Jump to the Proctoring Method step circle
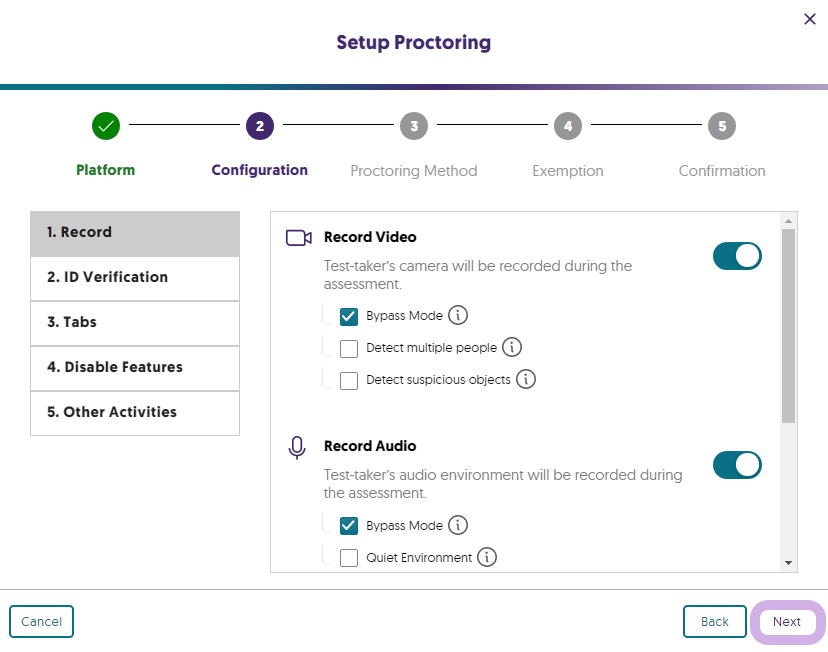 point(413,126)
